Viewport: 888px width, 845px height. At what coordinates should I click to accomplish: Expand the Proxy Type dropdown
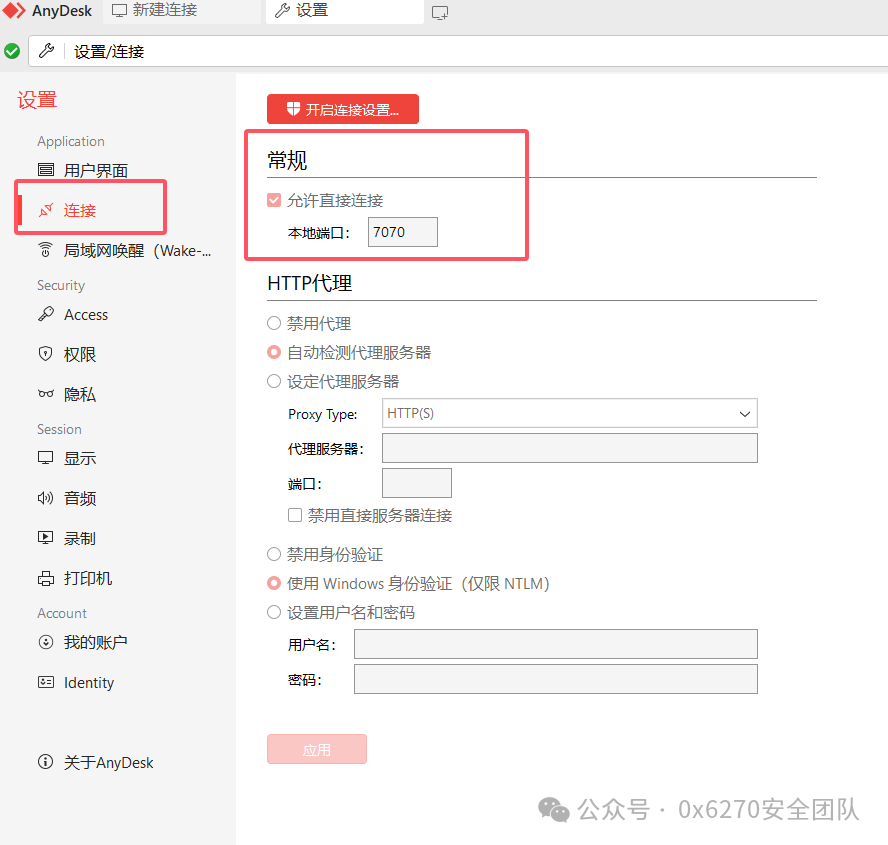[x=570, y=413]
